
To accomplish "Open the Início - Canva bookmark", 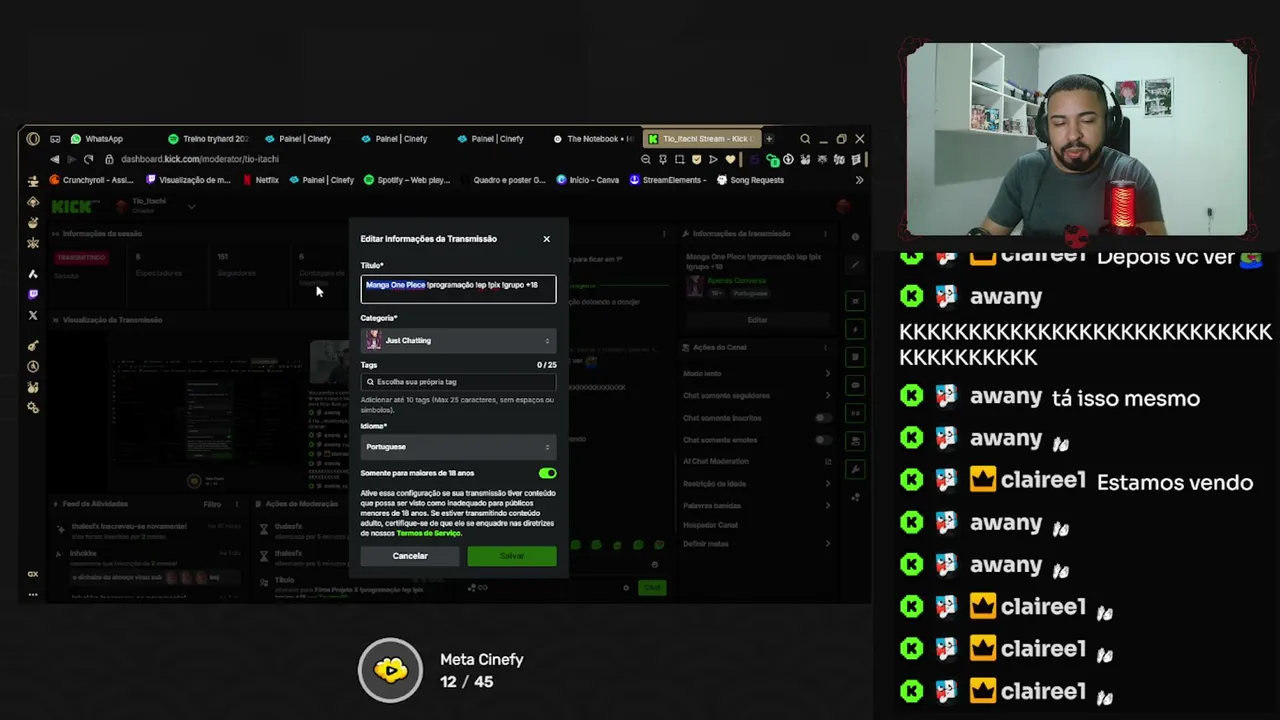I will [x=588, y=180].
